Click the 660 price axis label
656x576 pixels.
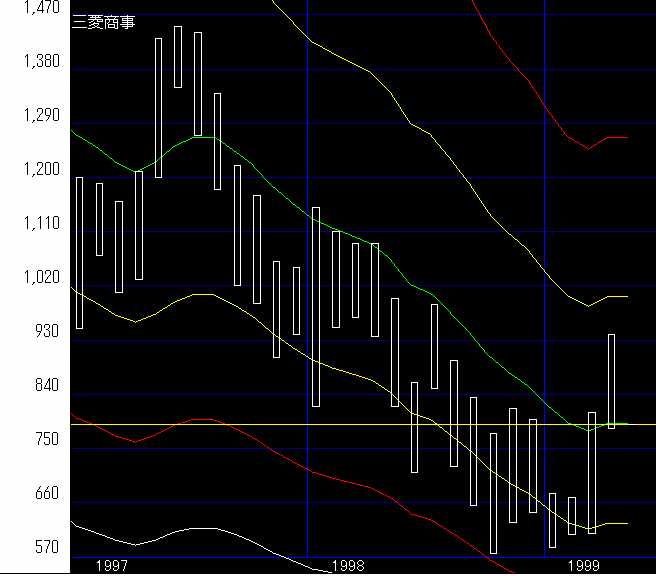(x=47, y=494)
